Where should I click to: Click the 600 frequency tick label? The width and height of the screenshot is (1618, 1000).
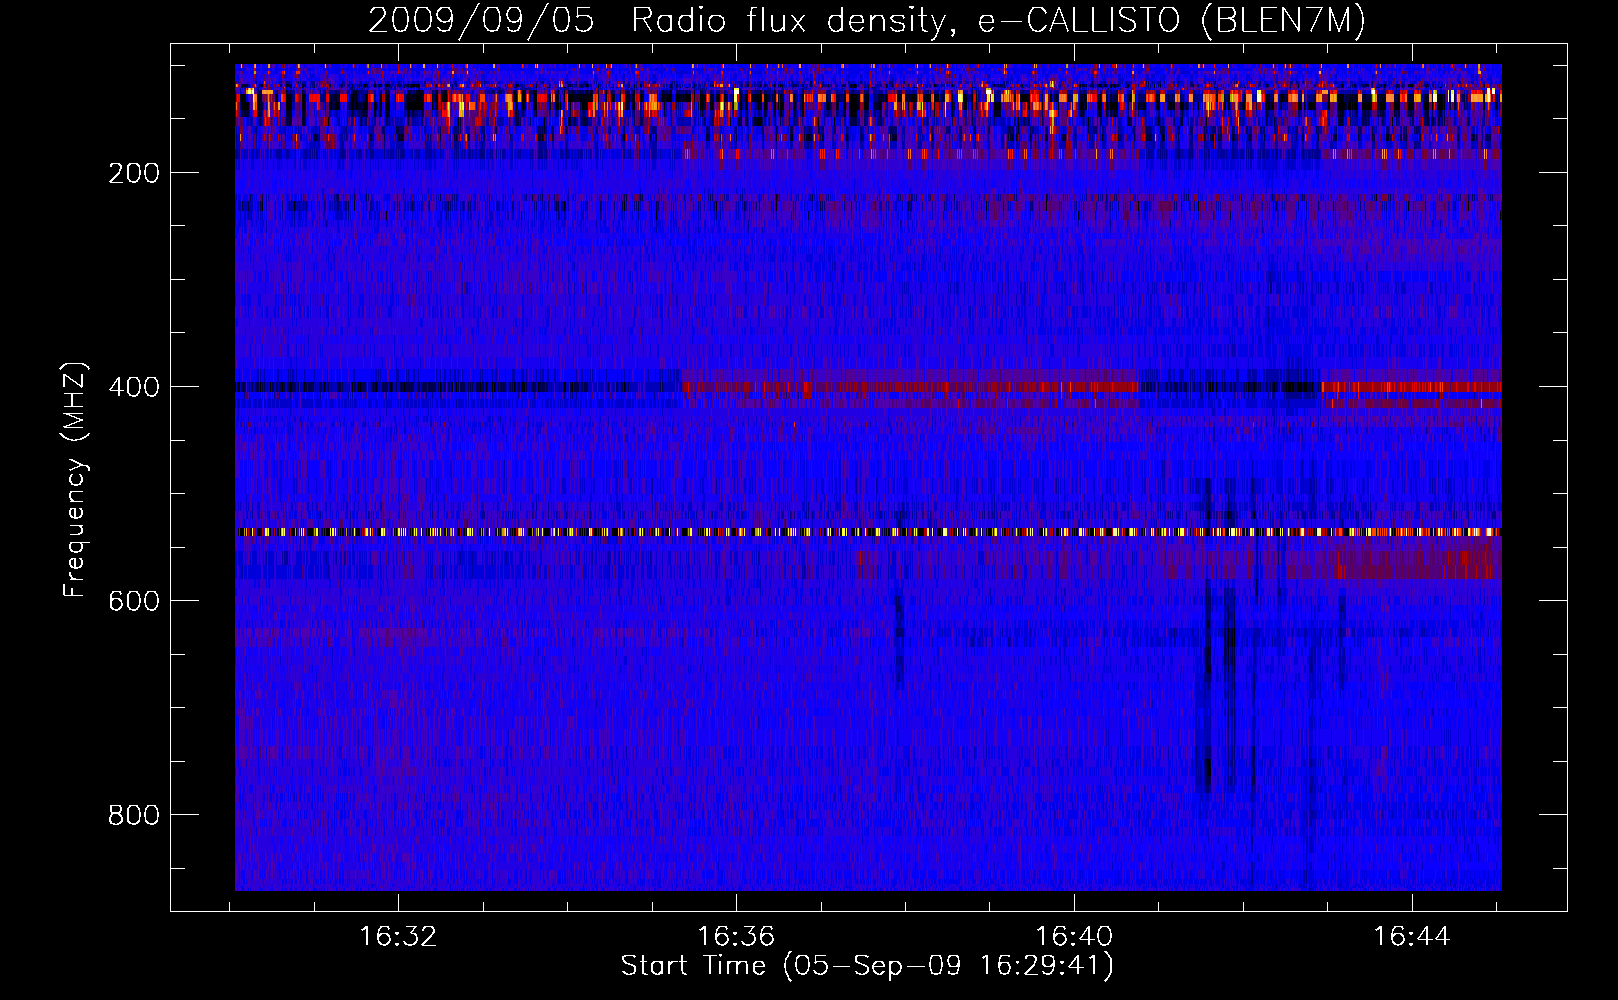(x=134, y=601)
